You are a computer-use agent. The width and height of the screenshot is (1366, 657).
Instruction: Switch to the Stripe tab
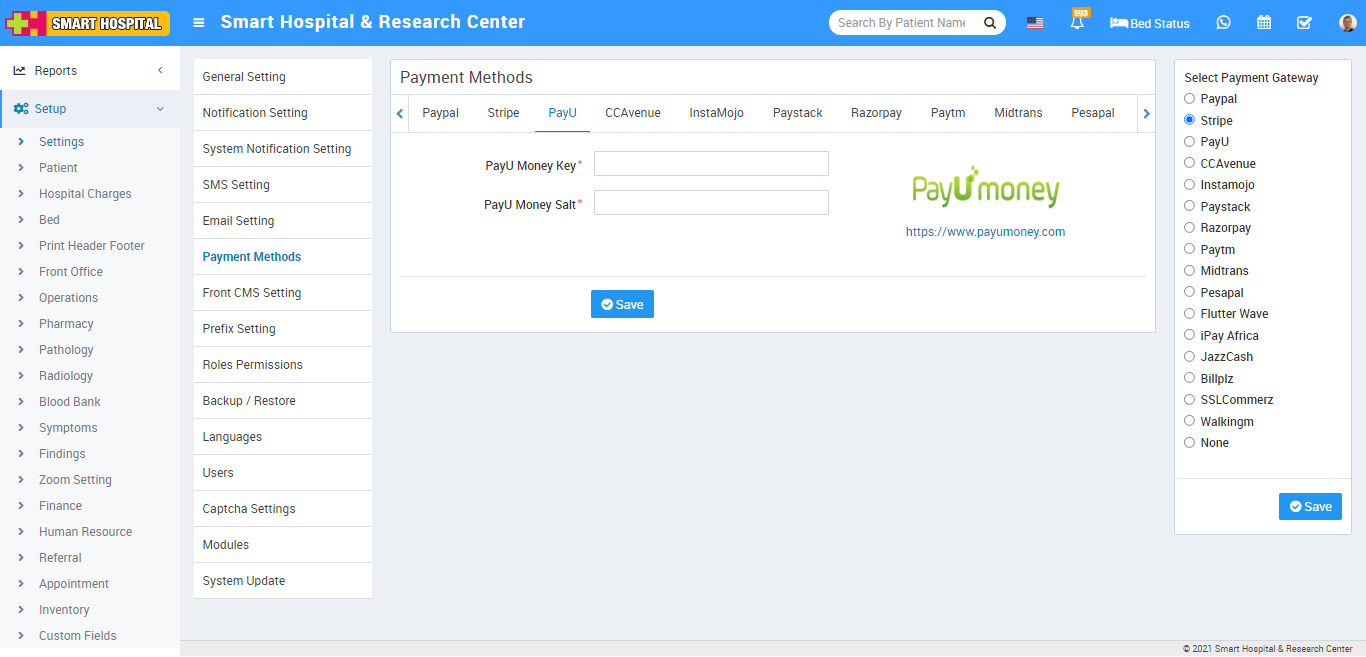point(503,113)
